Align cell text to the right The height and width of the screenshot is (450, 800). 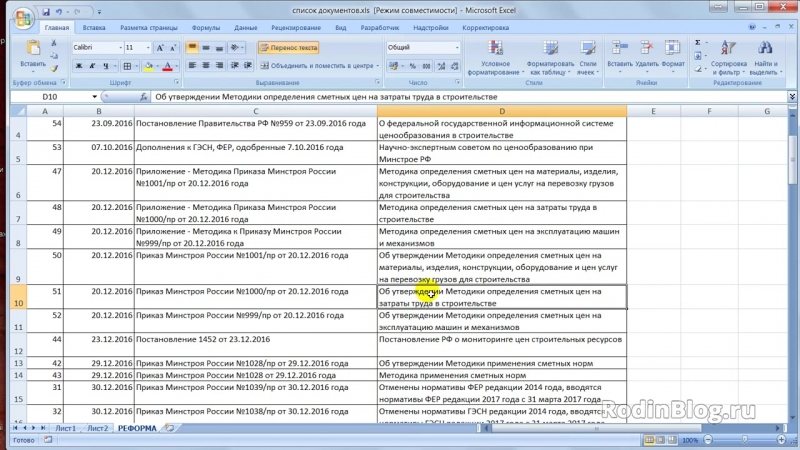[219, 65]
